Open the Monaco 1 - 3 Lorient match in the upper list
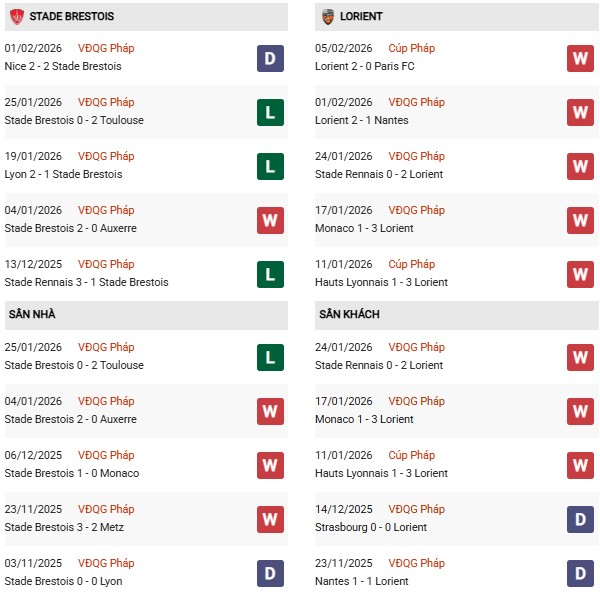The width and height of the screenshot is (600, 593). point(364,228)
